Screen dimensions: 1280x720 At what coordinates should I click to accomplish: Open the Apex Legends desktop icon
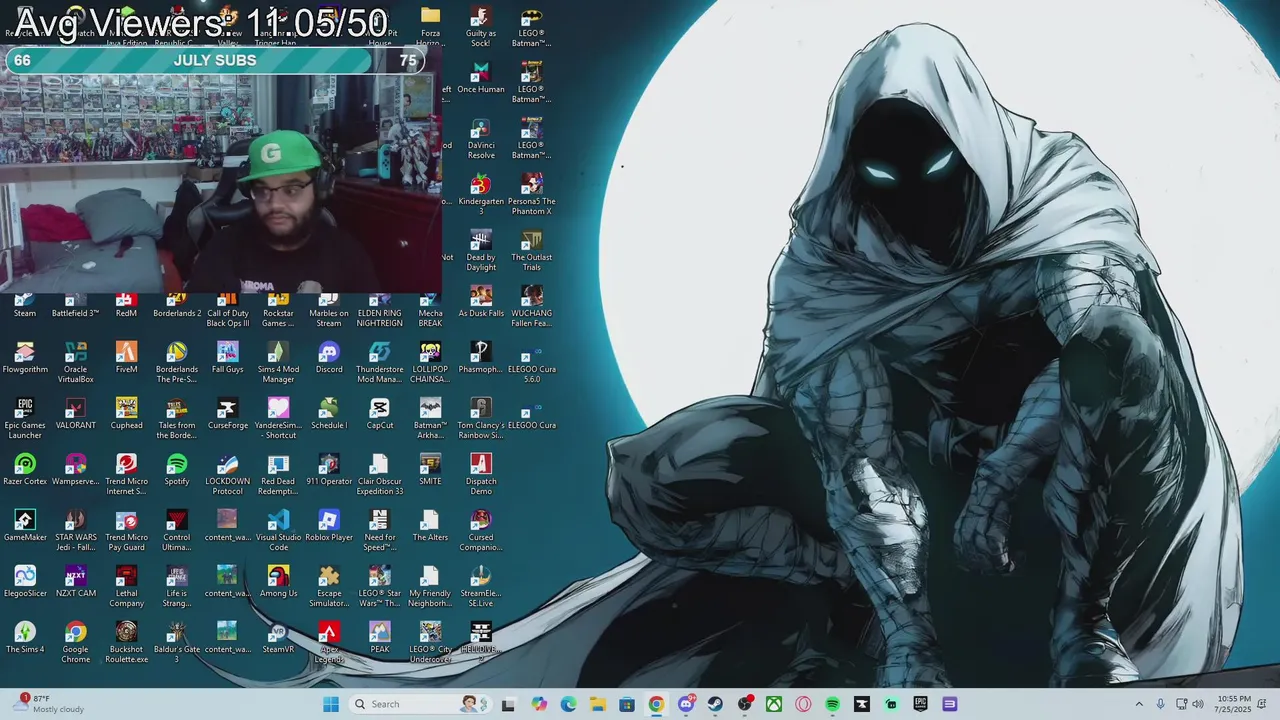(x=329, y=643)
